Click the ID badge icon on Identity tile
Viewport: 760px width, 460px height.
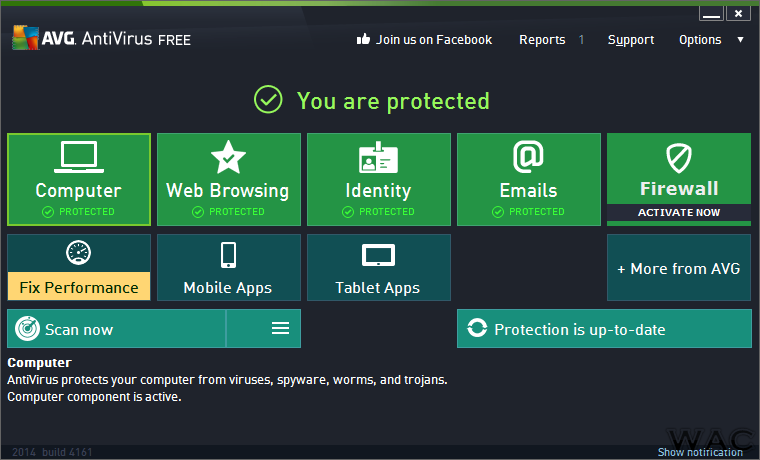pyautogui.click(x=378, y=158)
